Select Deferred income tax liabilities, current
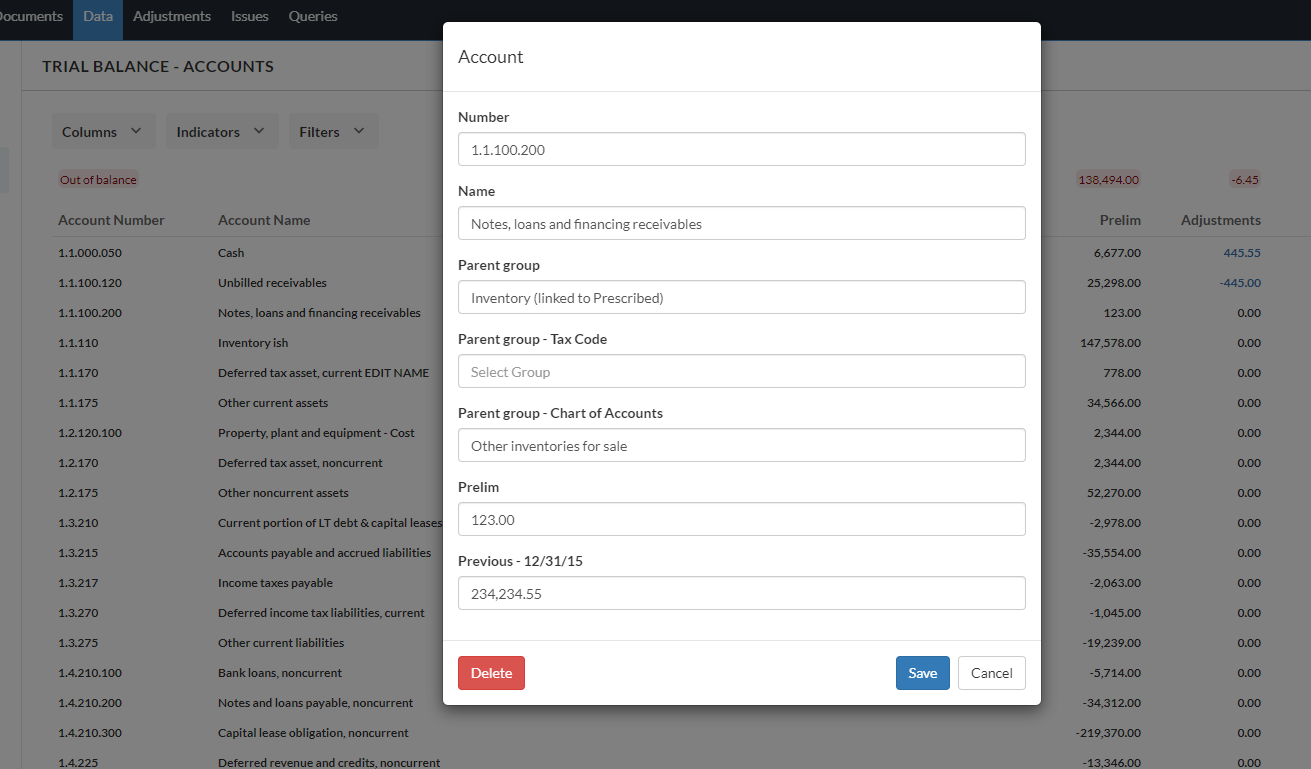Image resolution: width=1311 pixels, height=769 pixels. pos(321,613)
